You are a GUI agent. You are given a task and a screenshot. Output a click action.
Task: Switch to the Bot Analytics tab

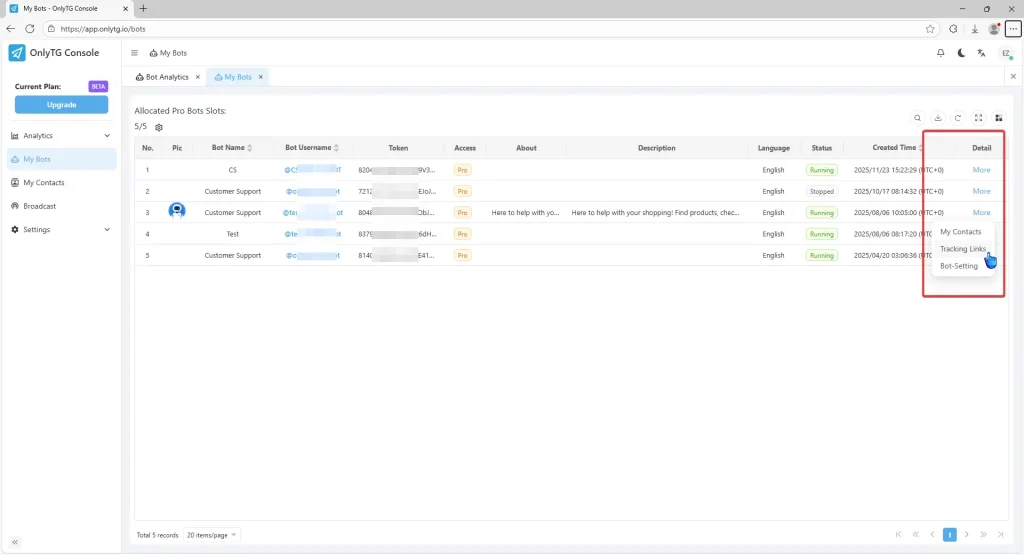[166, 77]
